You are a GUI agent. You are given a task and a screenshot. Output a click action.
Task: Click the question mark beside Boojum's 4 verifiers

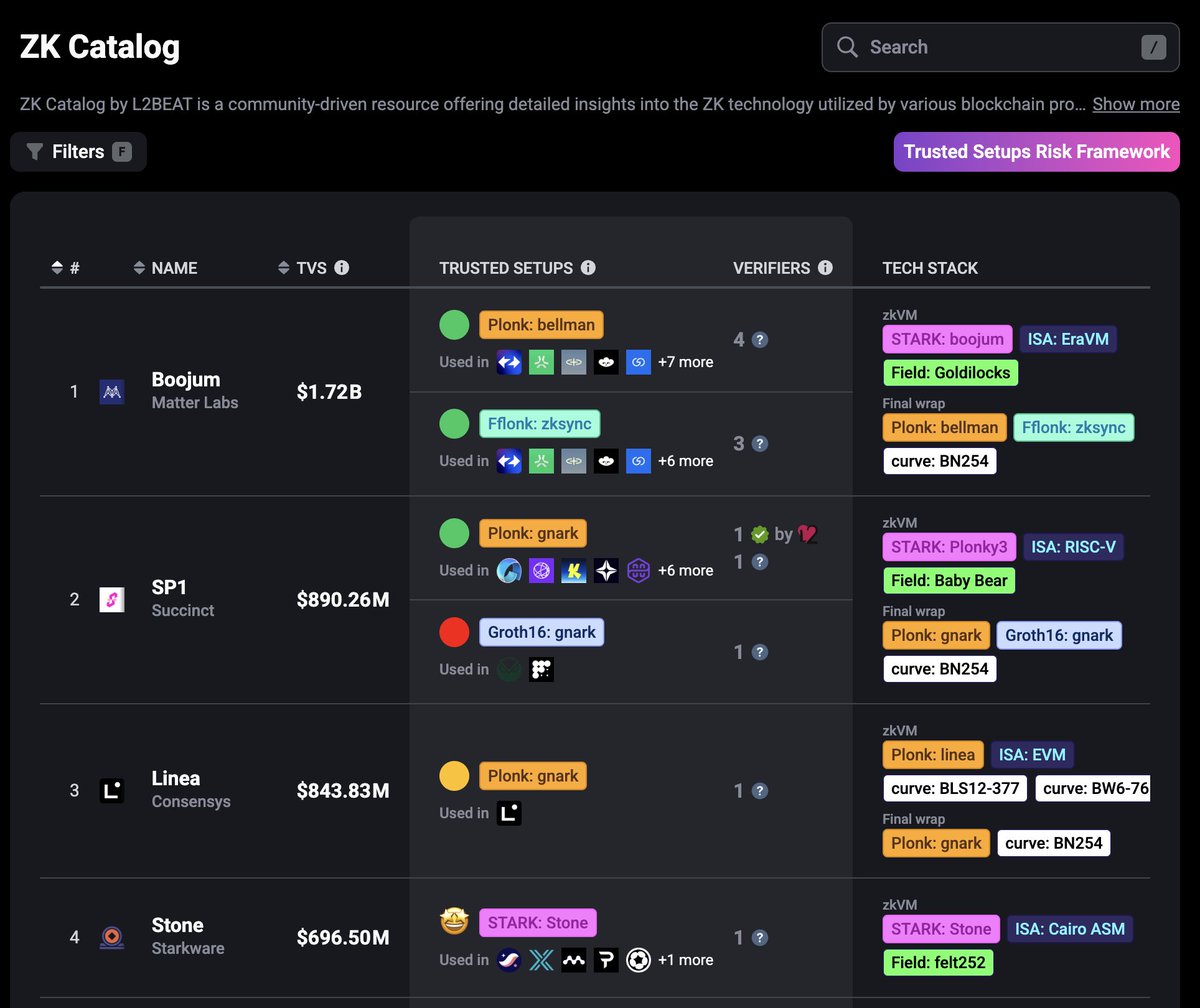click(760, 340)
